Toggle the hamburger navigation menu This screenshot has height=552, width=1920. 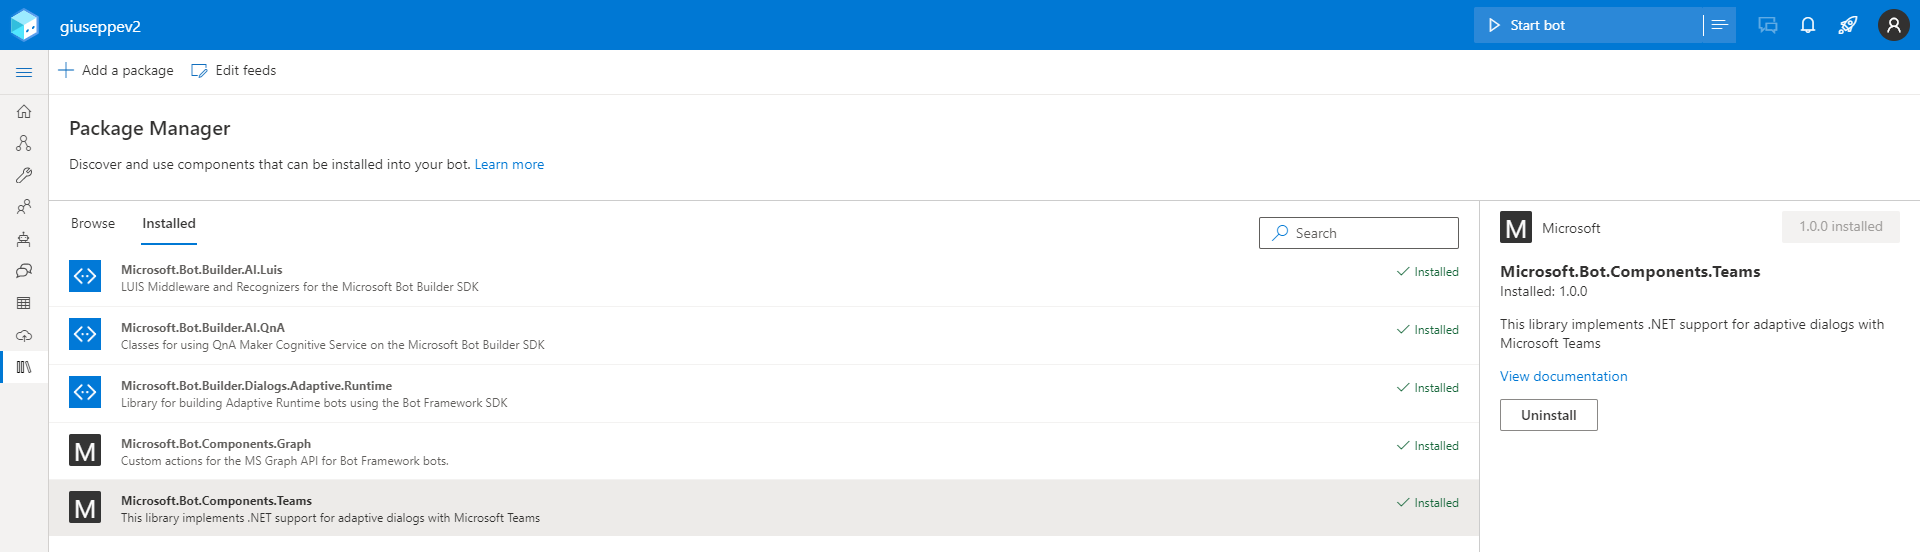pyautogui.click(x=24, y=72)
